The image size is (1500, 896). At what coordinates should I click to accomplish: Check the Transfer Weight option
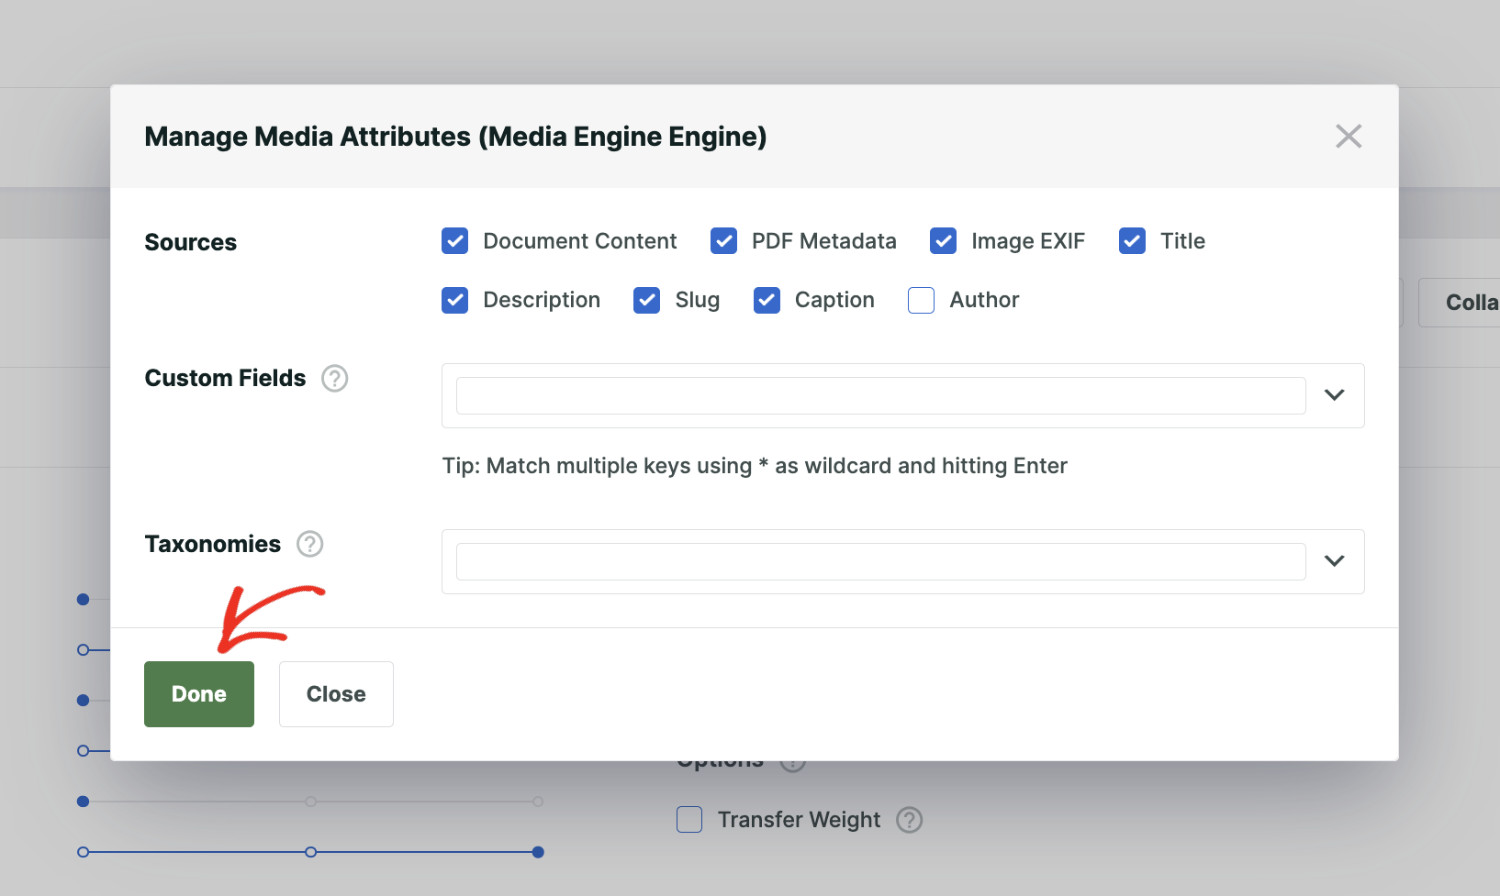pos(689,820)
